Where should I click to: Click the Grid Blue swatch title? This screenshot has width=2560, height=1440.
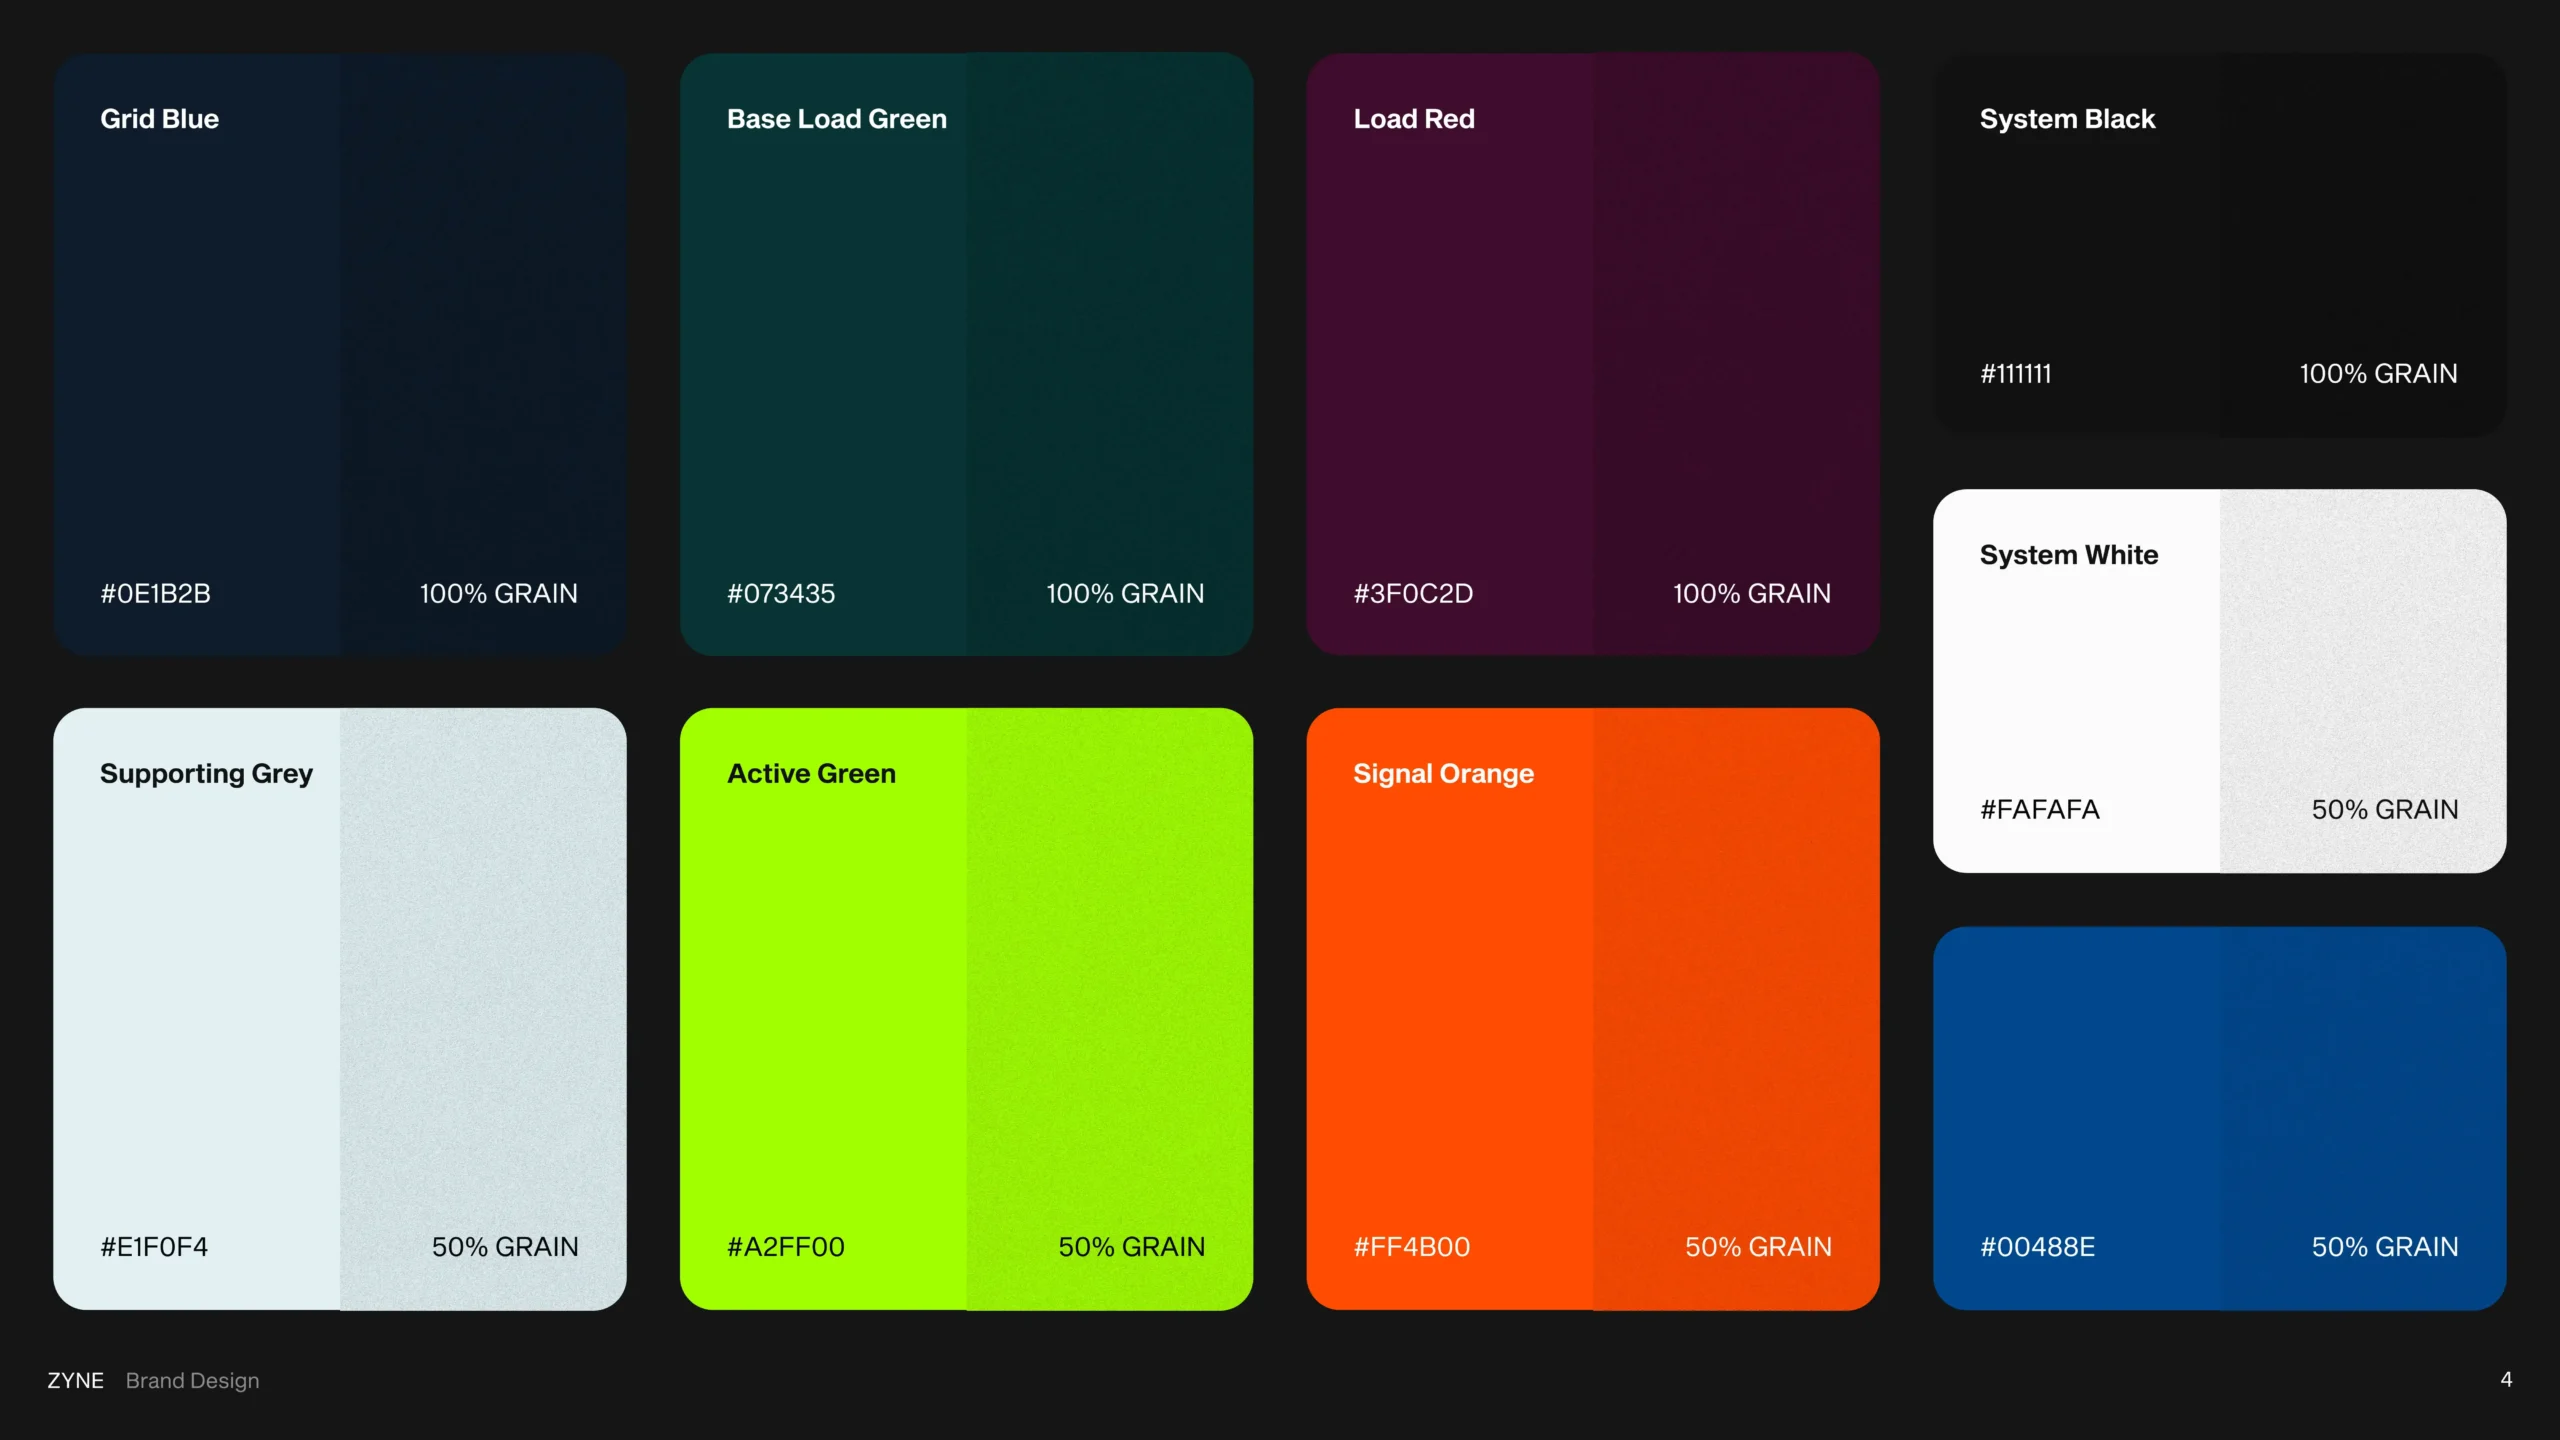click(x=159, y=118)
